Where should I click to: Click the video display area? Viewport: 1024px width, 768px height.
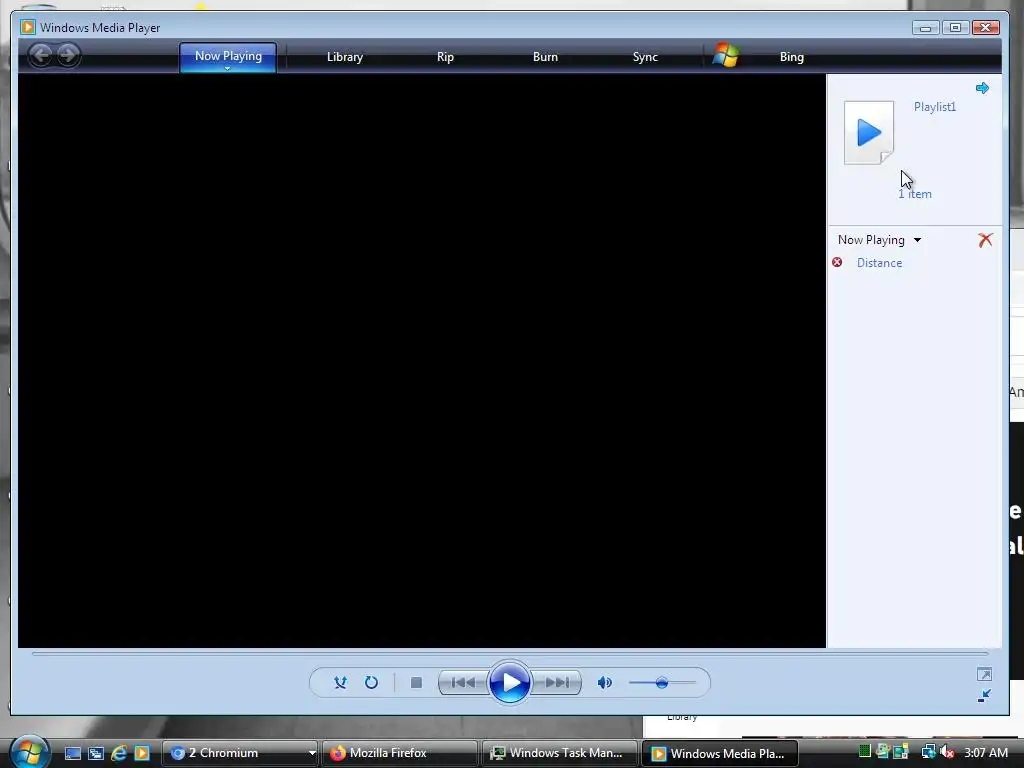click(x=422, y=360)
